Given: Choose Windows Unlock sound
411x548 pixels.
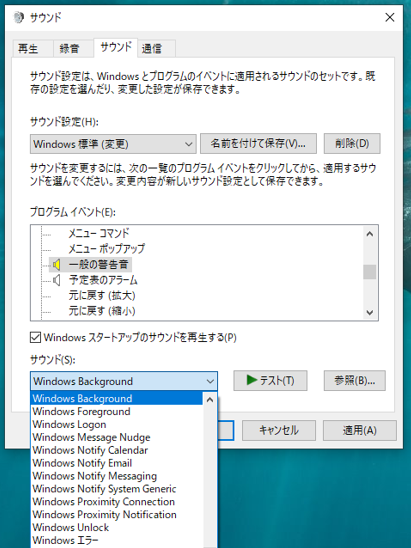Looking at the screenshot, I should click(117, 527).
